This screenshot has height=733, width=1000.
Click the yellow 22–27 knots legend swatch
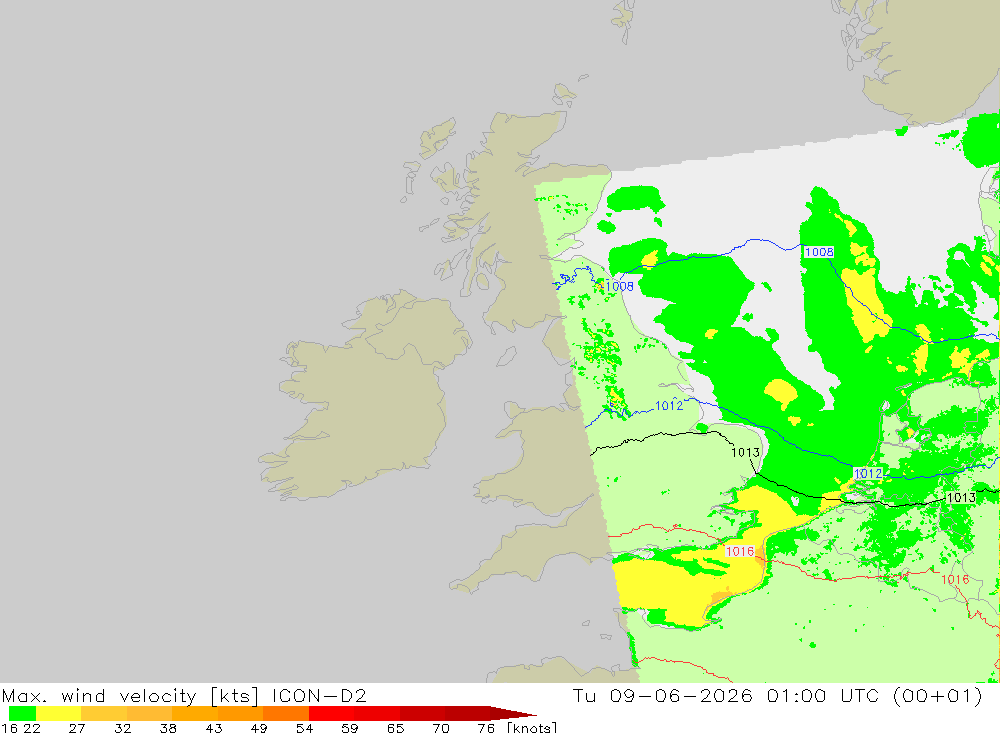tap(59, 713)
